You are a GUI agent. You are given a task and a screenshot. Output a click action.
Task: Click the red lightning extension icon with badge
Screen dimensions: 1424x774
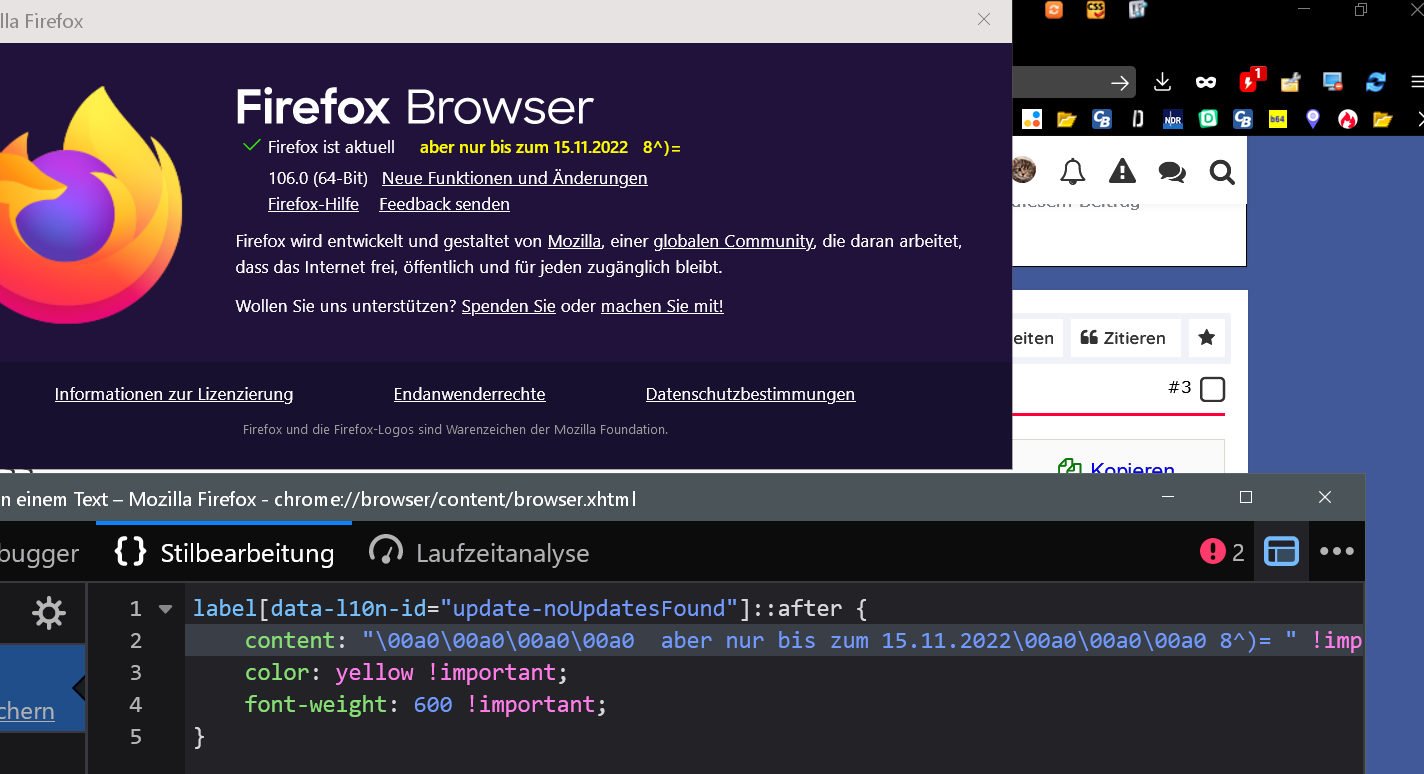tap(1251, 80)
